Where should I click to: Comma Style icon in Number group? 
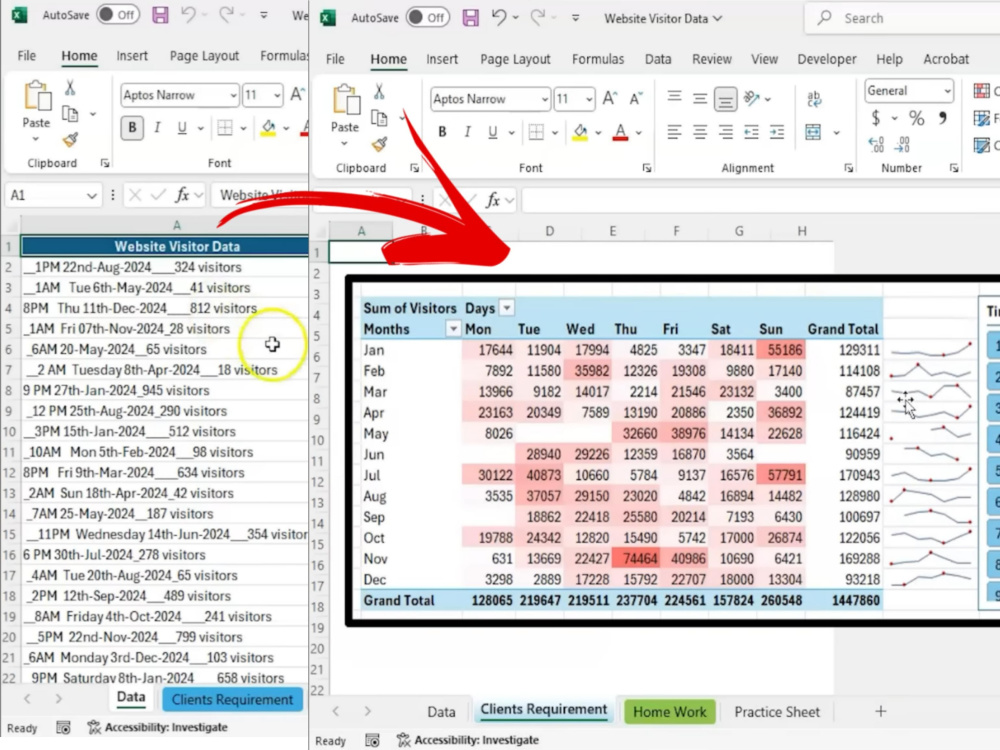[943, 118]
